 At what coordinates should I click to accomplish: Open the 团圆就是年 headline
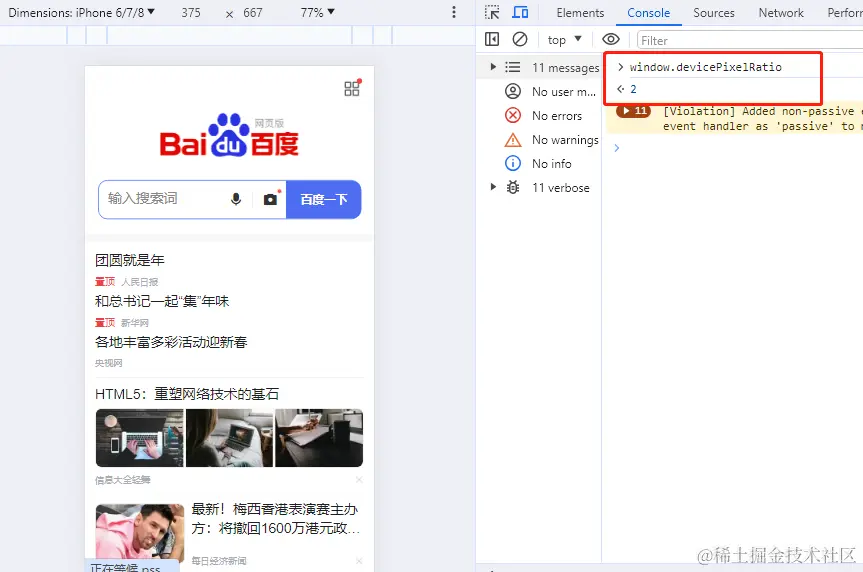click(130, 260)
